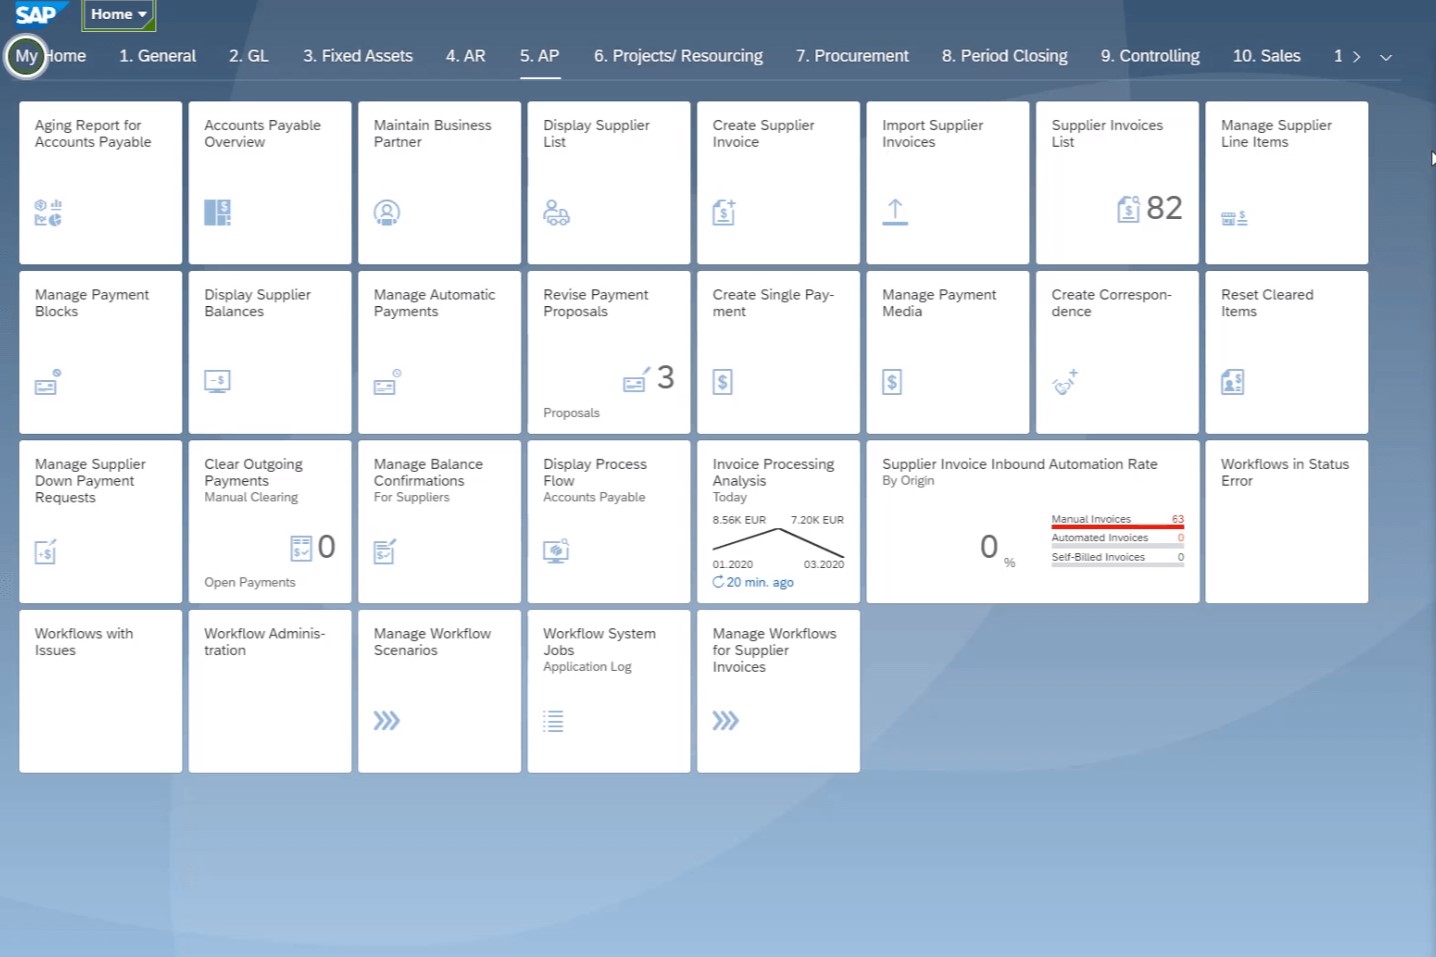Click the Import Supplier Invoices upload arrow icon
The image size is (1436, 957).
point(895,212)
